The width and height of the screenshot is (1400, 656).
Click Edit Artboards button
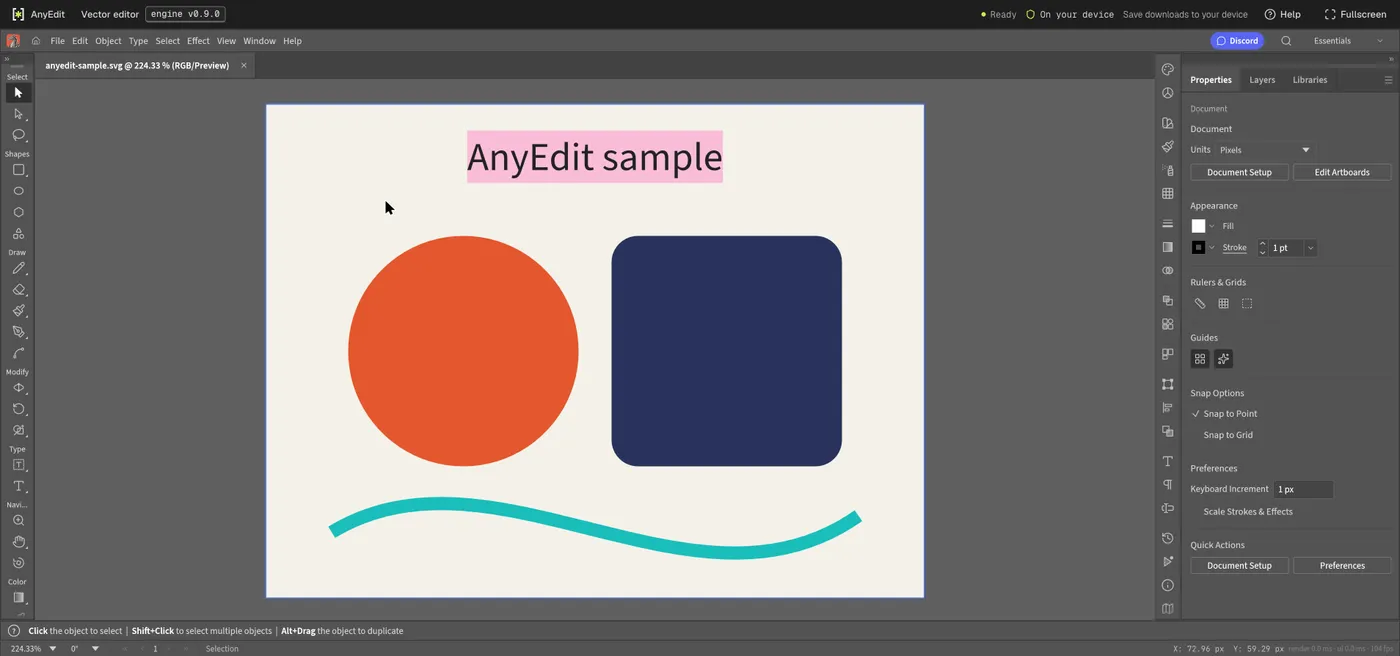[1342, 172]
